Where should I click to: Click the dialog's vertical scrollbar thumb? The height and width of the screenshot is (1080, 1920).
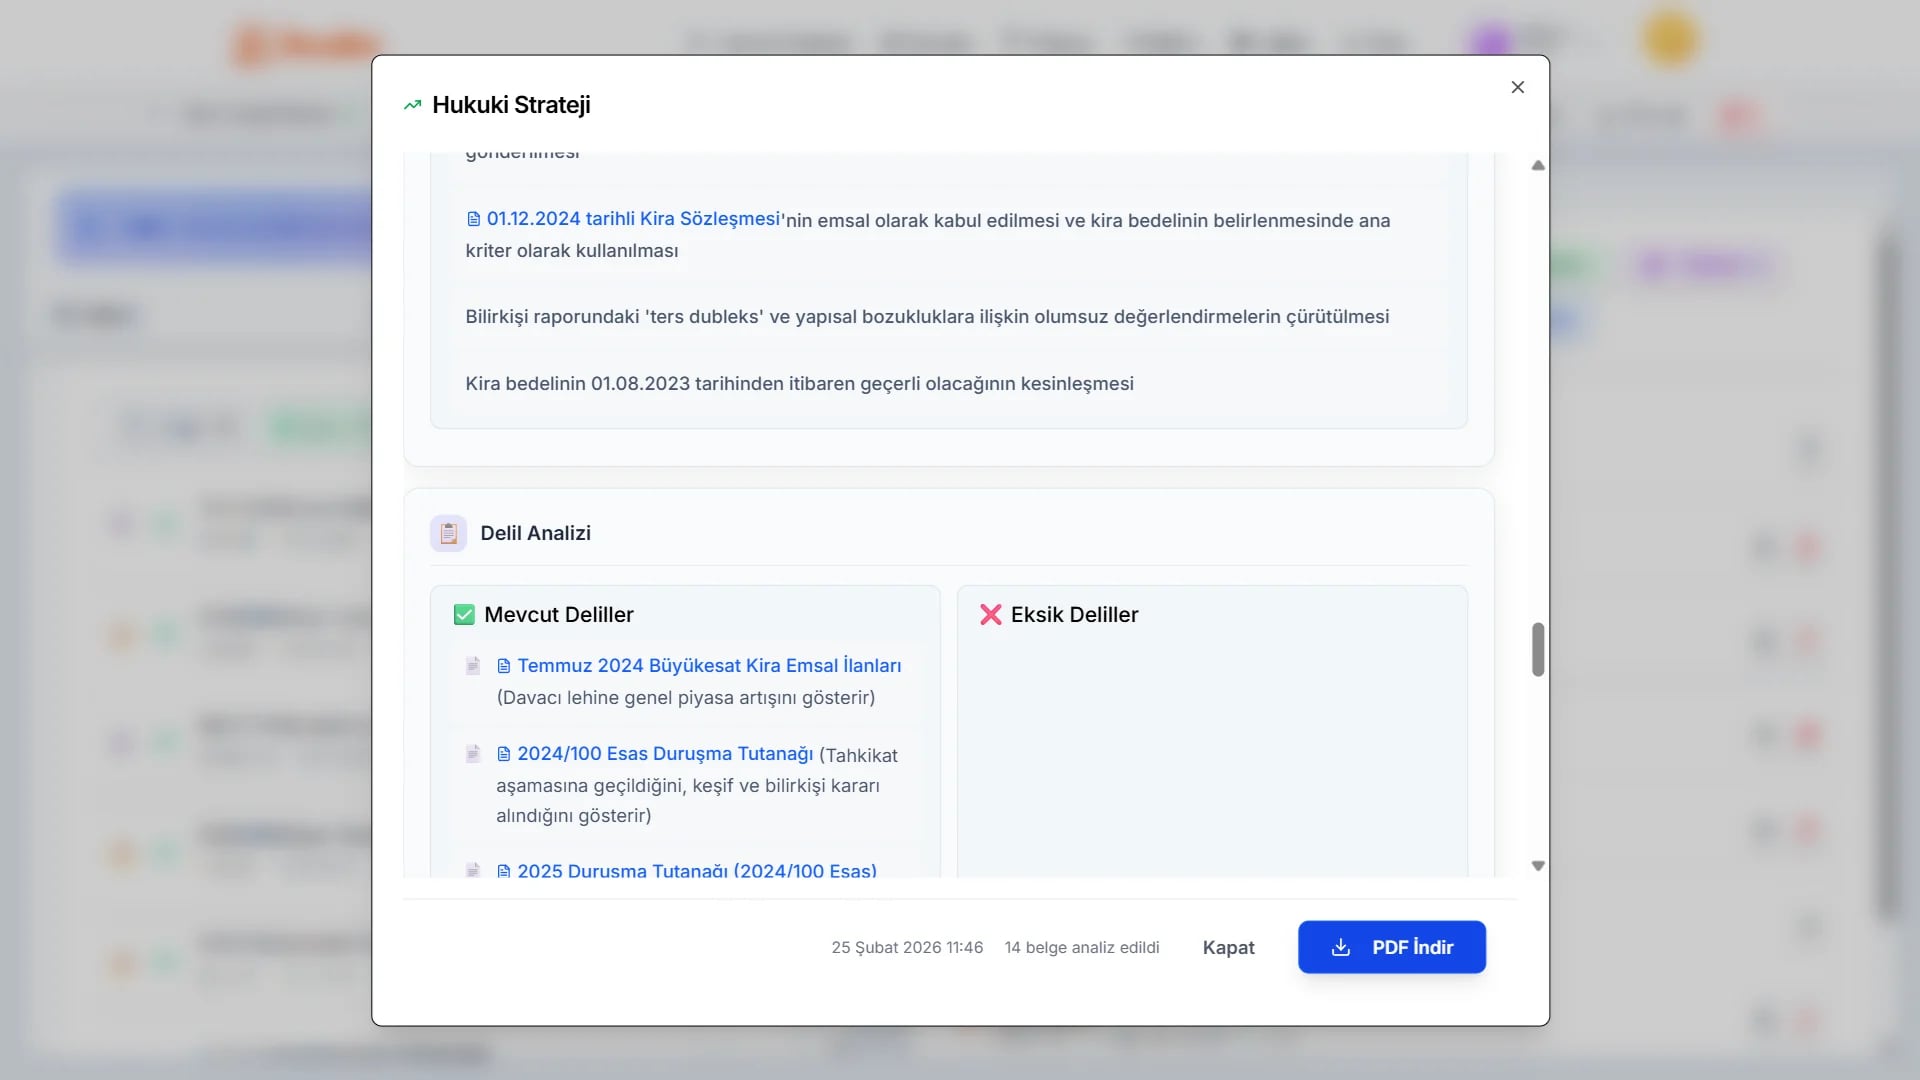(x=1538, y=650)
